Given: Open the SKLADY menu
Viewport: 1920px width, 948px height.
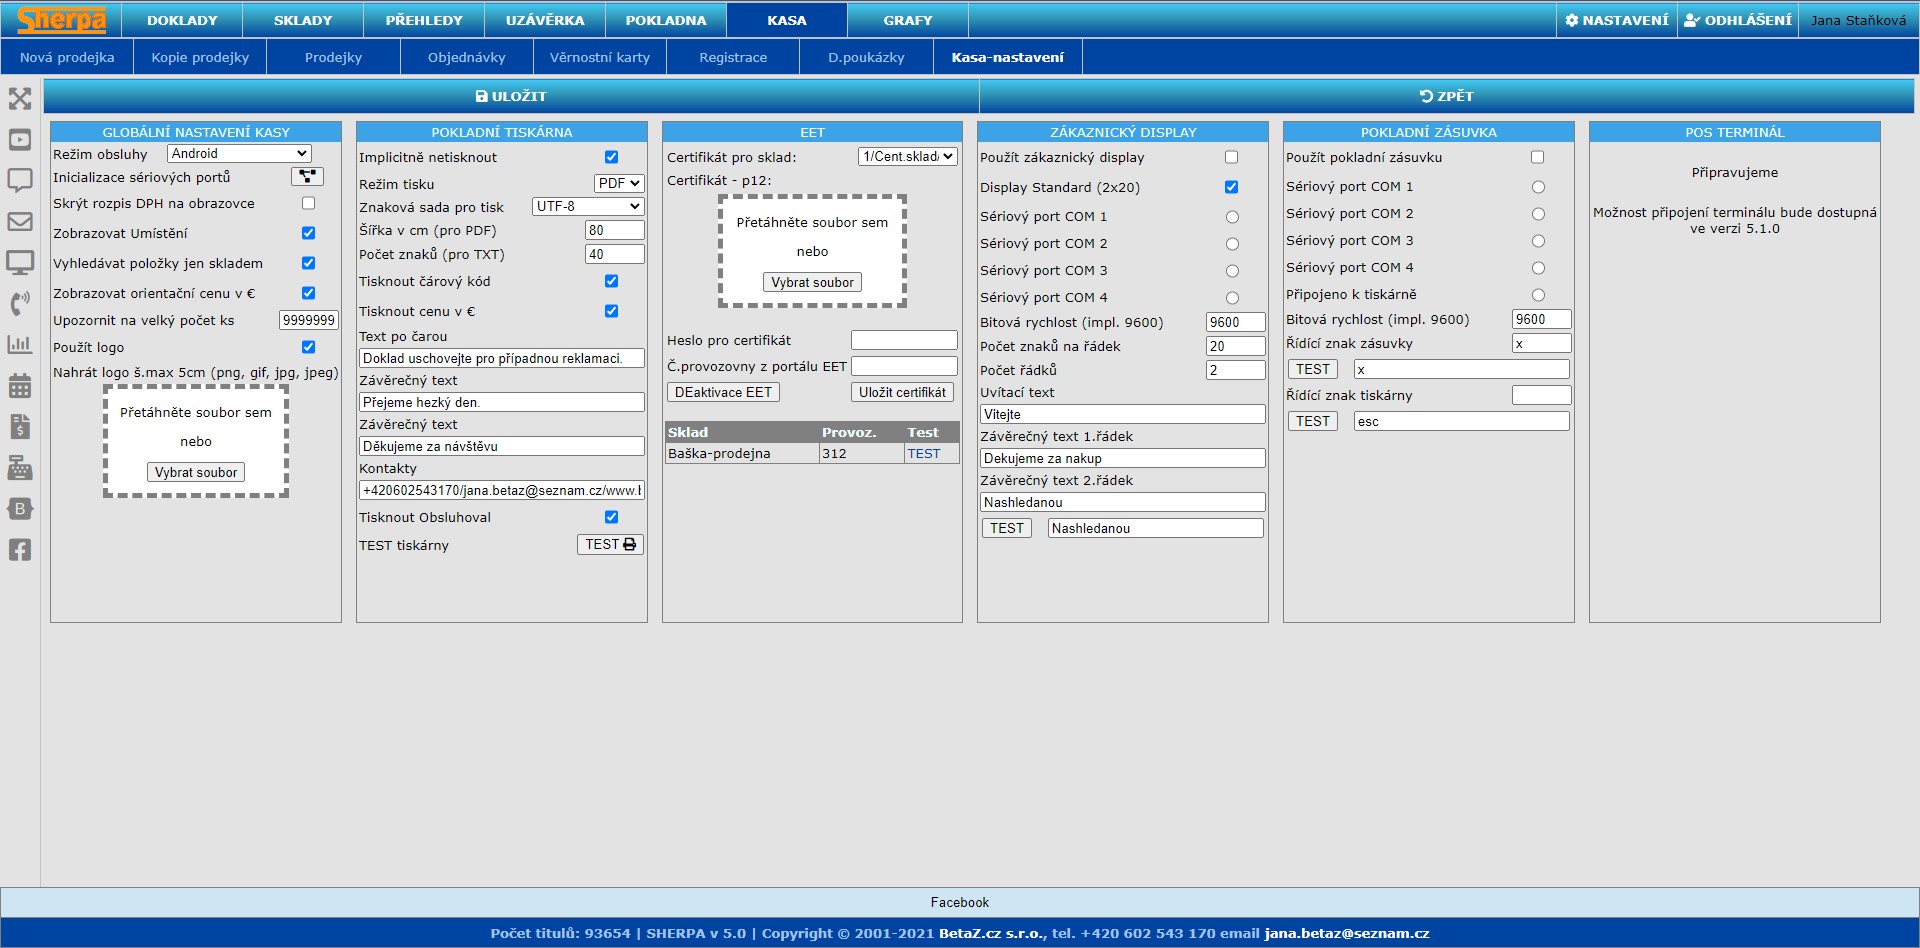Looking at the screenshot, I should tap(302, 20).
